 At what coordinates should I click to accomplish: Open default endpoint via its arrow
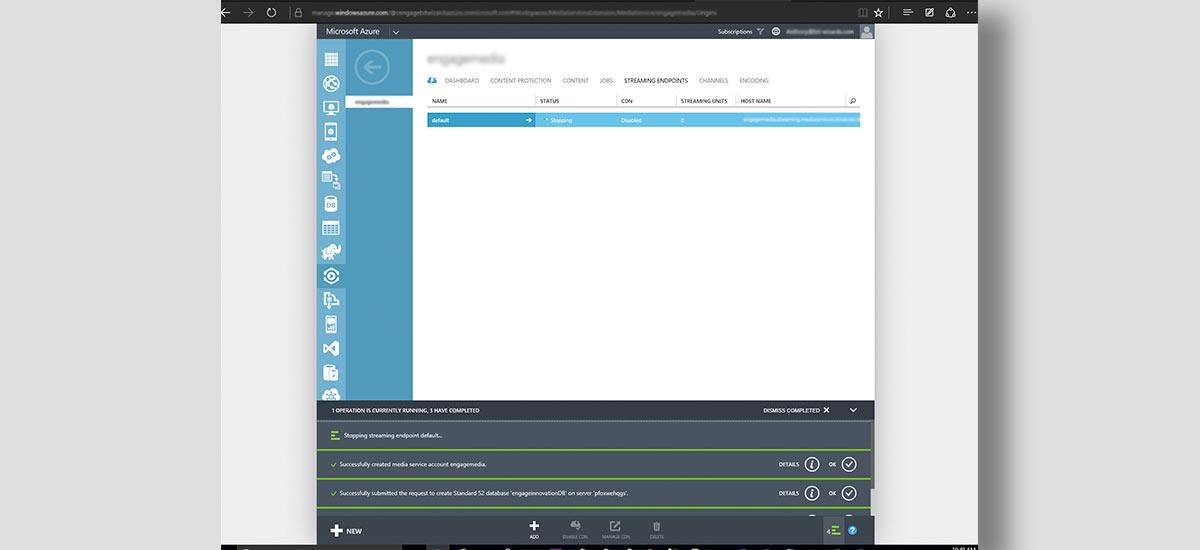point(529,120)
